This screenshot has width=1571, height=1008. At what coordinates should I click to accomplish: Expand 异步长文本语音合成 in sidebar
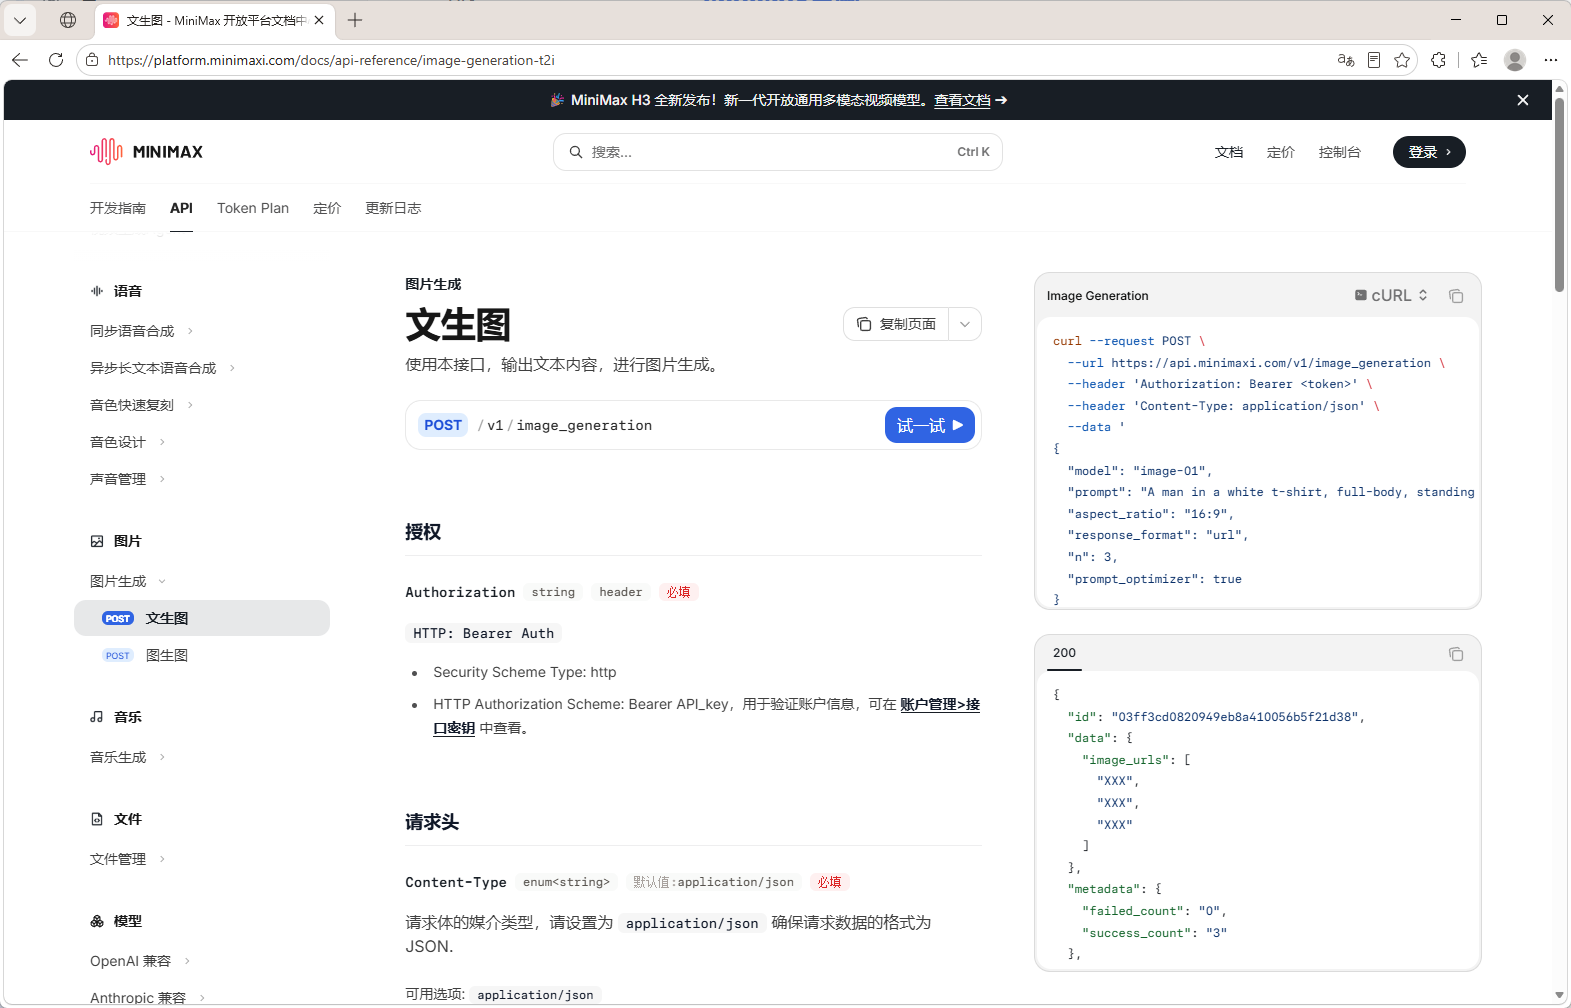(162, 368)
